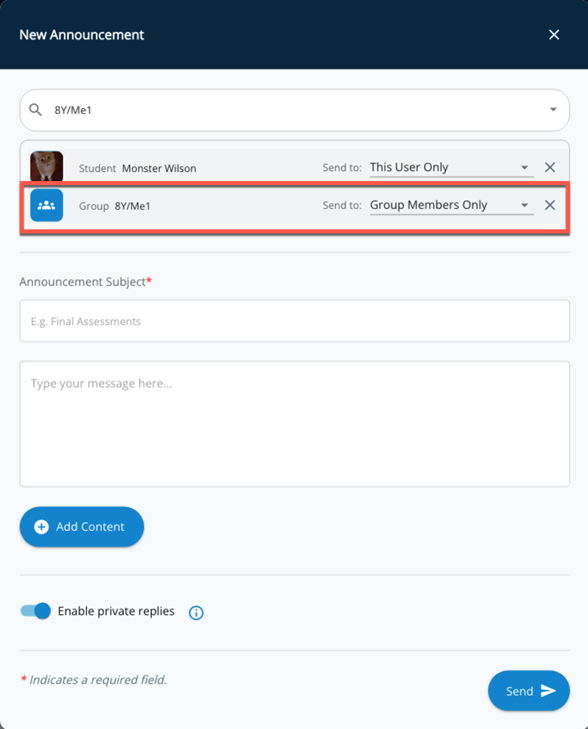Remove group 8Y/Me1 from recipients

(550, 205)
